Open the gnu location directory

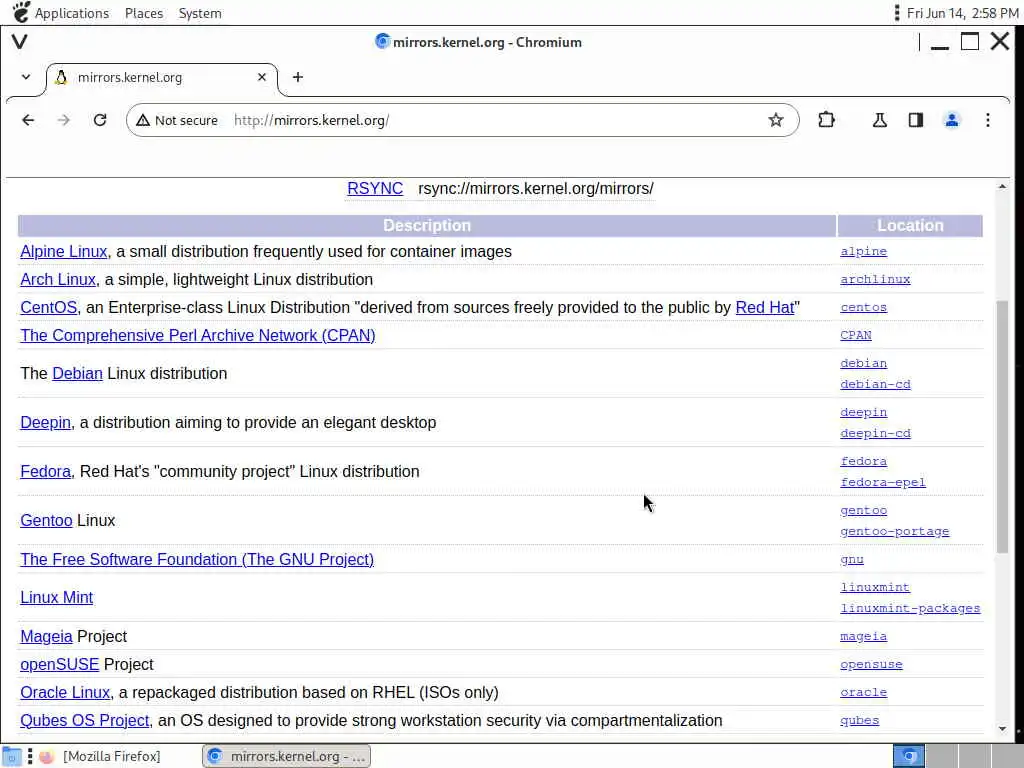tap(852, 560)
